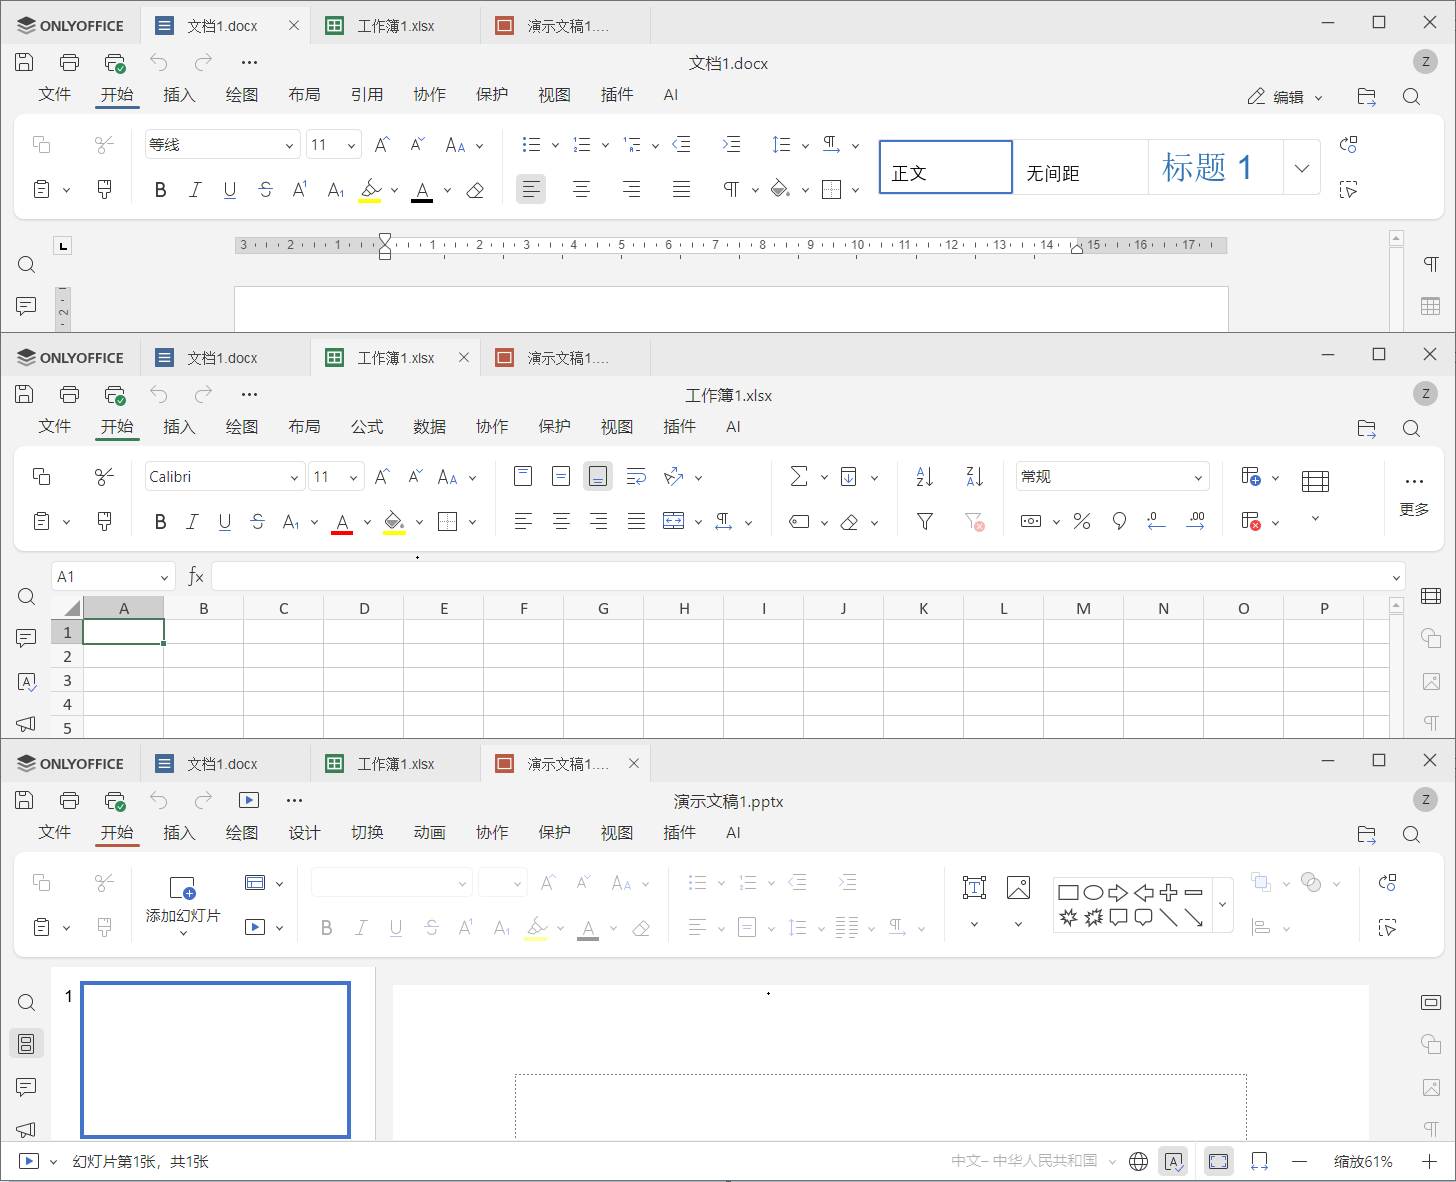Switch to the 数据 tab in the spreadsheet editor
The width and height of the screenshot is (1456, 1182).
coord(429,427)
